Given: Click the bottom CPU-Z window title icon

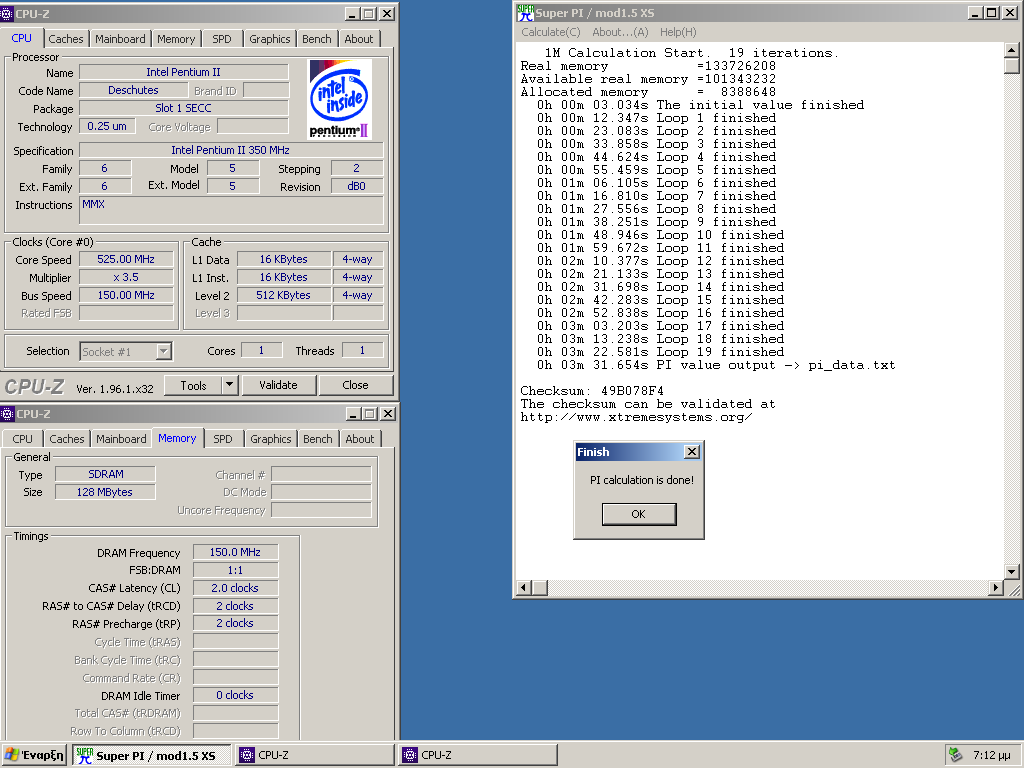Looking at the screenshot, I should (x=7, y=414).
